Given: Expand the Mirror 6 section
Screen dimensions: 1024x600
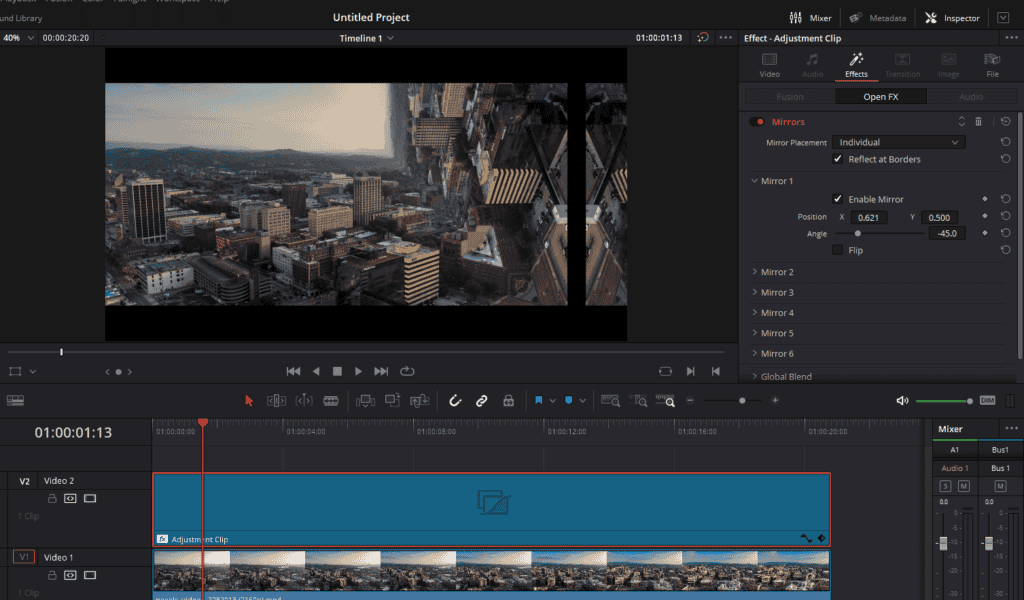Looking at the screenshot, I should tap(754, 353).
